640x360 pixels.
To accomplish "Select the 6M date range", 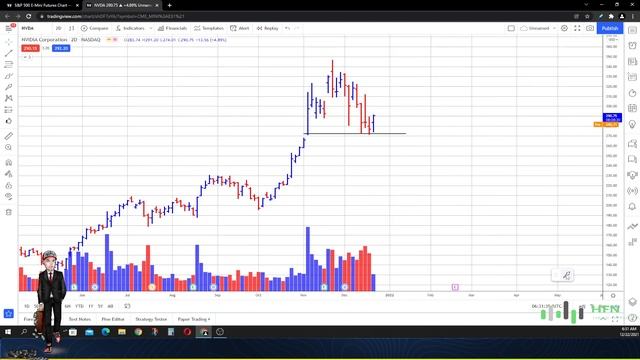I will pos(68,306).
